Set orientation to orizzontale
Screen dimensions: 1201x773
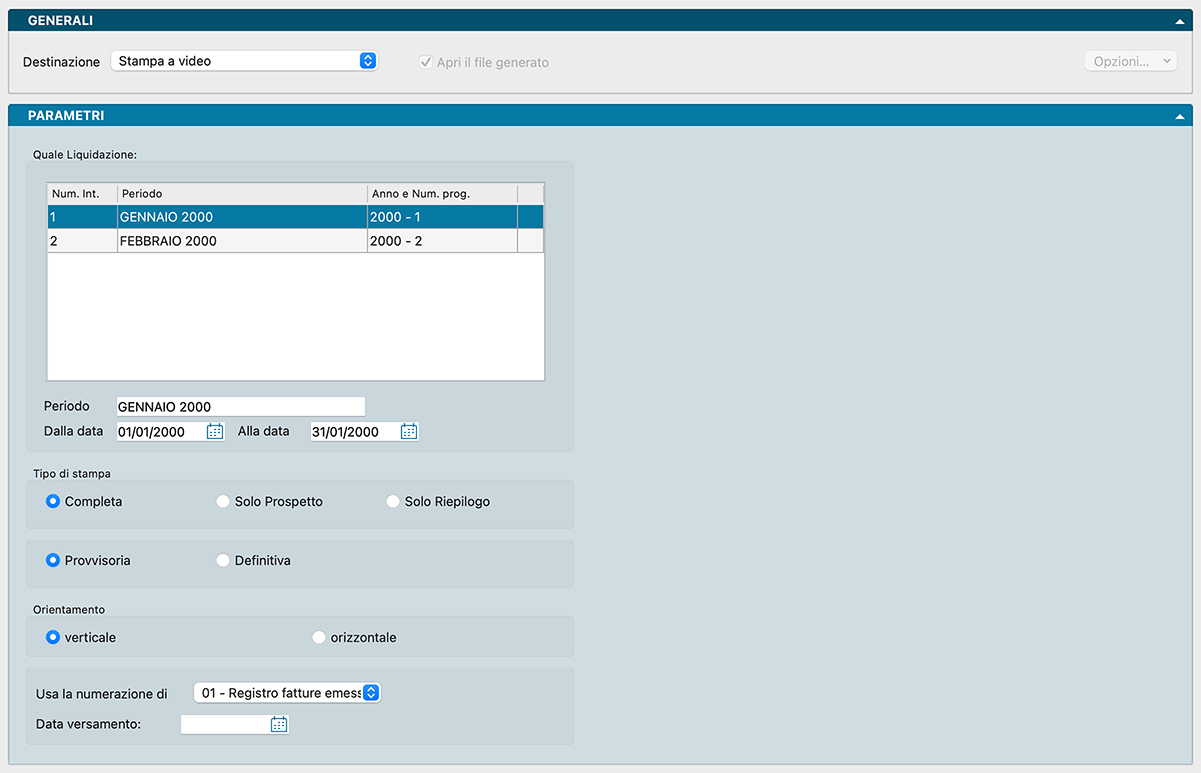(319, 637)
